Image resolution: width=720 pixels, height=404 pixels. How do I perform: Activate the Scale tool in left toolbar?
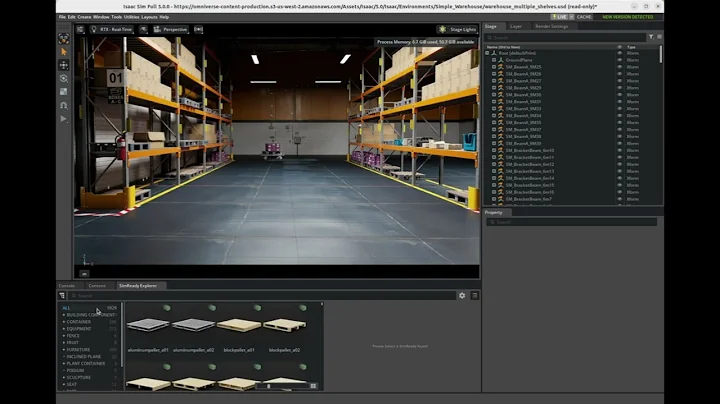[x=64, y=92]
